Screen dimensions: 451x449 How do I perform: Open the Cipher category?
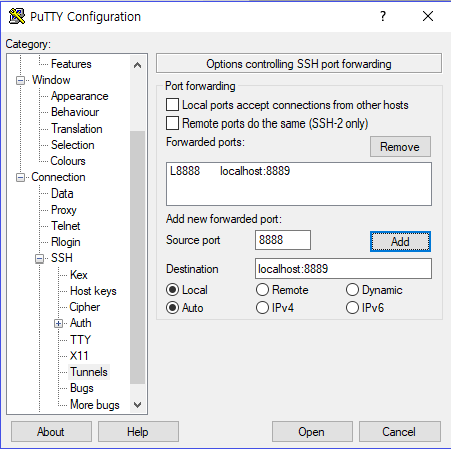point(85,307)
